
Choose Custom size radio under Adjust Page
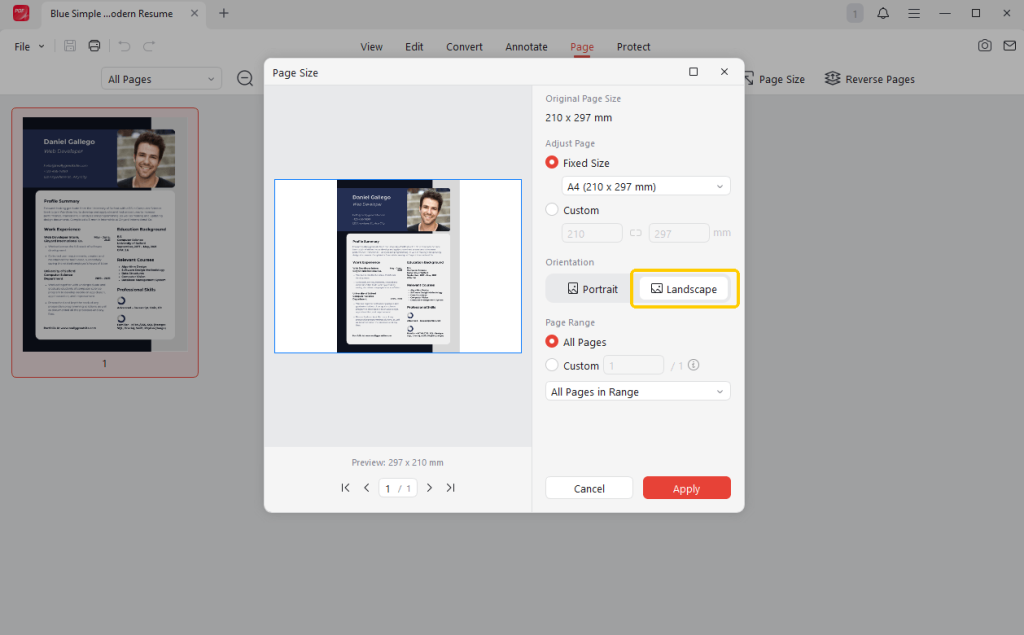click(x=552, y=210)
